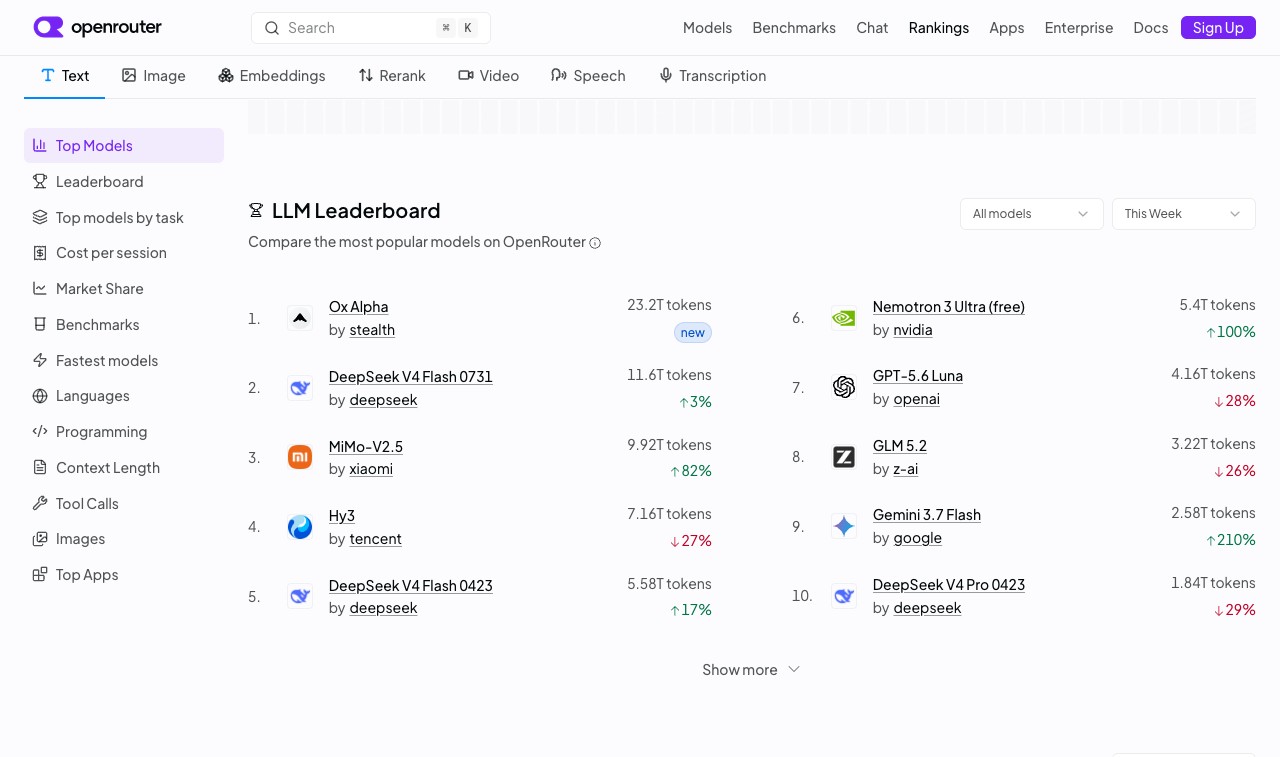Click the Xiaomi logo beside MiMo-V2.5
The height and width of the screenshot is (757, 1280).
300,457
